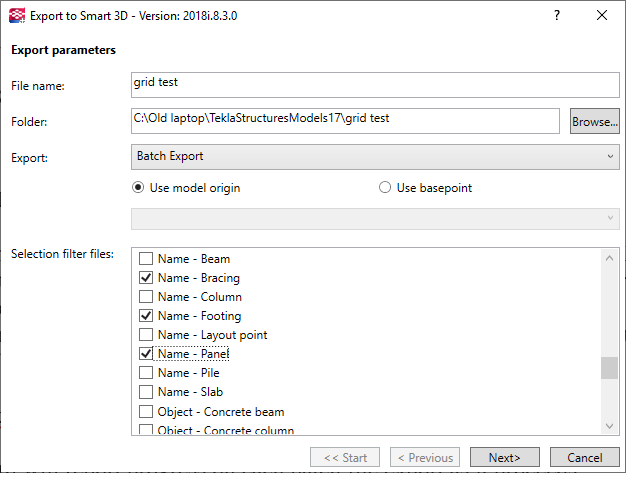Check the Name - Pile filter
Screen dimensions: 628x477
click(x=146, y=373)
